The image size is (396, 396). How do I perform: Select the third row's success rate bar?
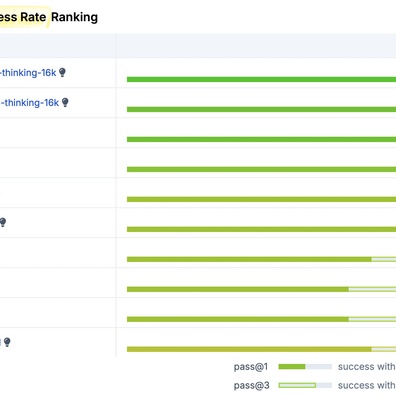point(261,139)
